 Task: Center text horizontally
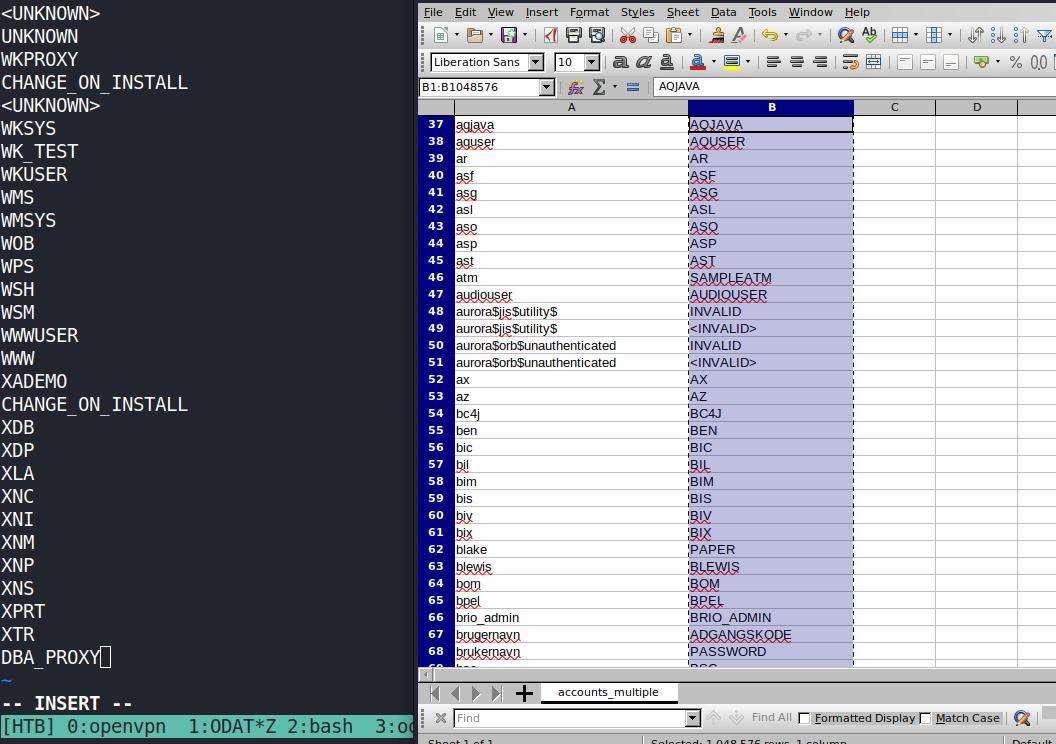[x=797, y=63]
